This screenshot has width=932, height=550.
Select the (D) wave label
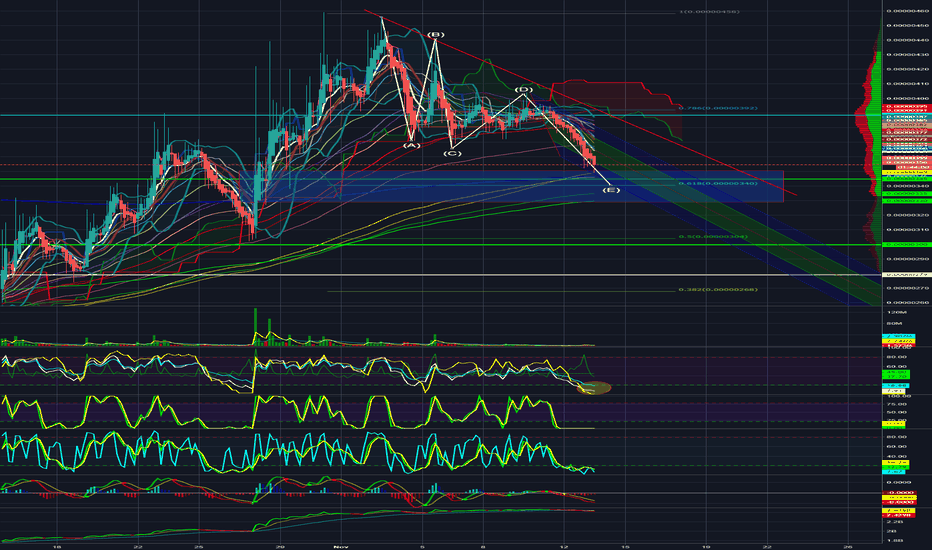(523, 90)
